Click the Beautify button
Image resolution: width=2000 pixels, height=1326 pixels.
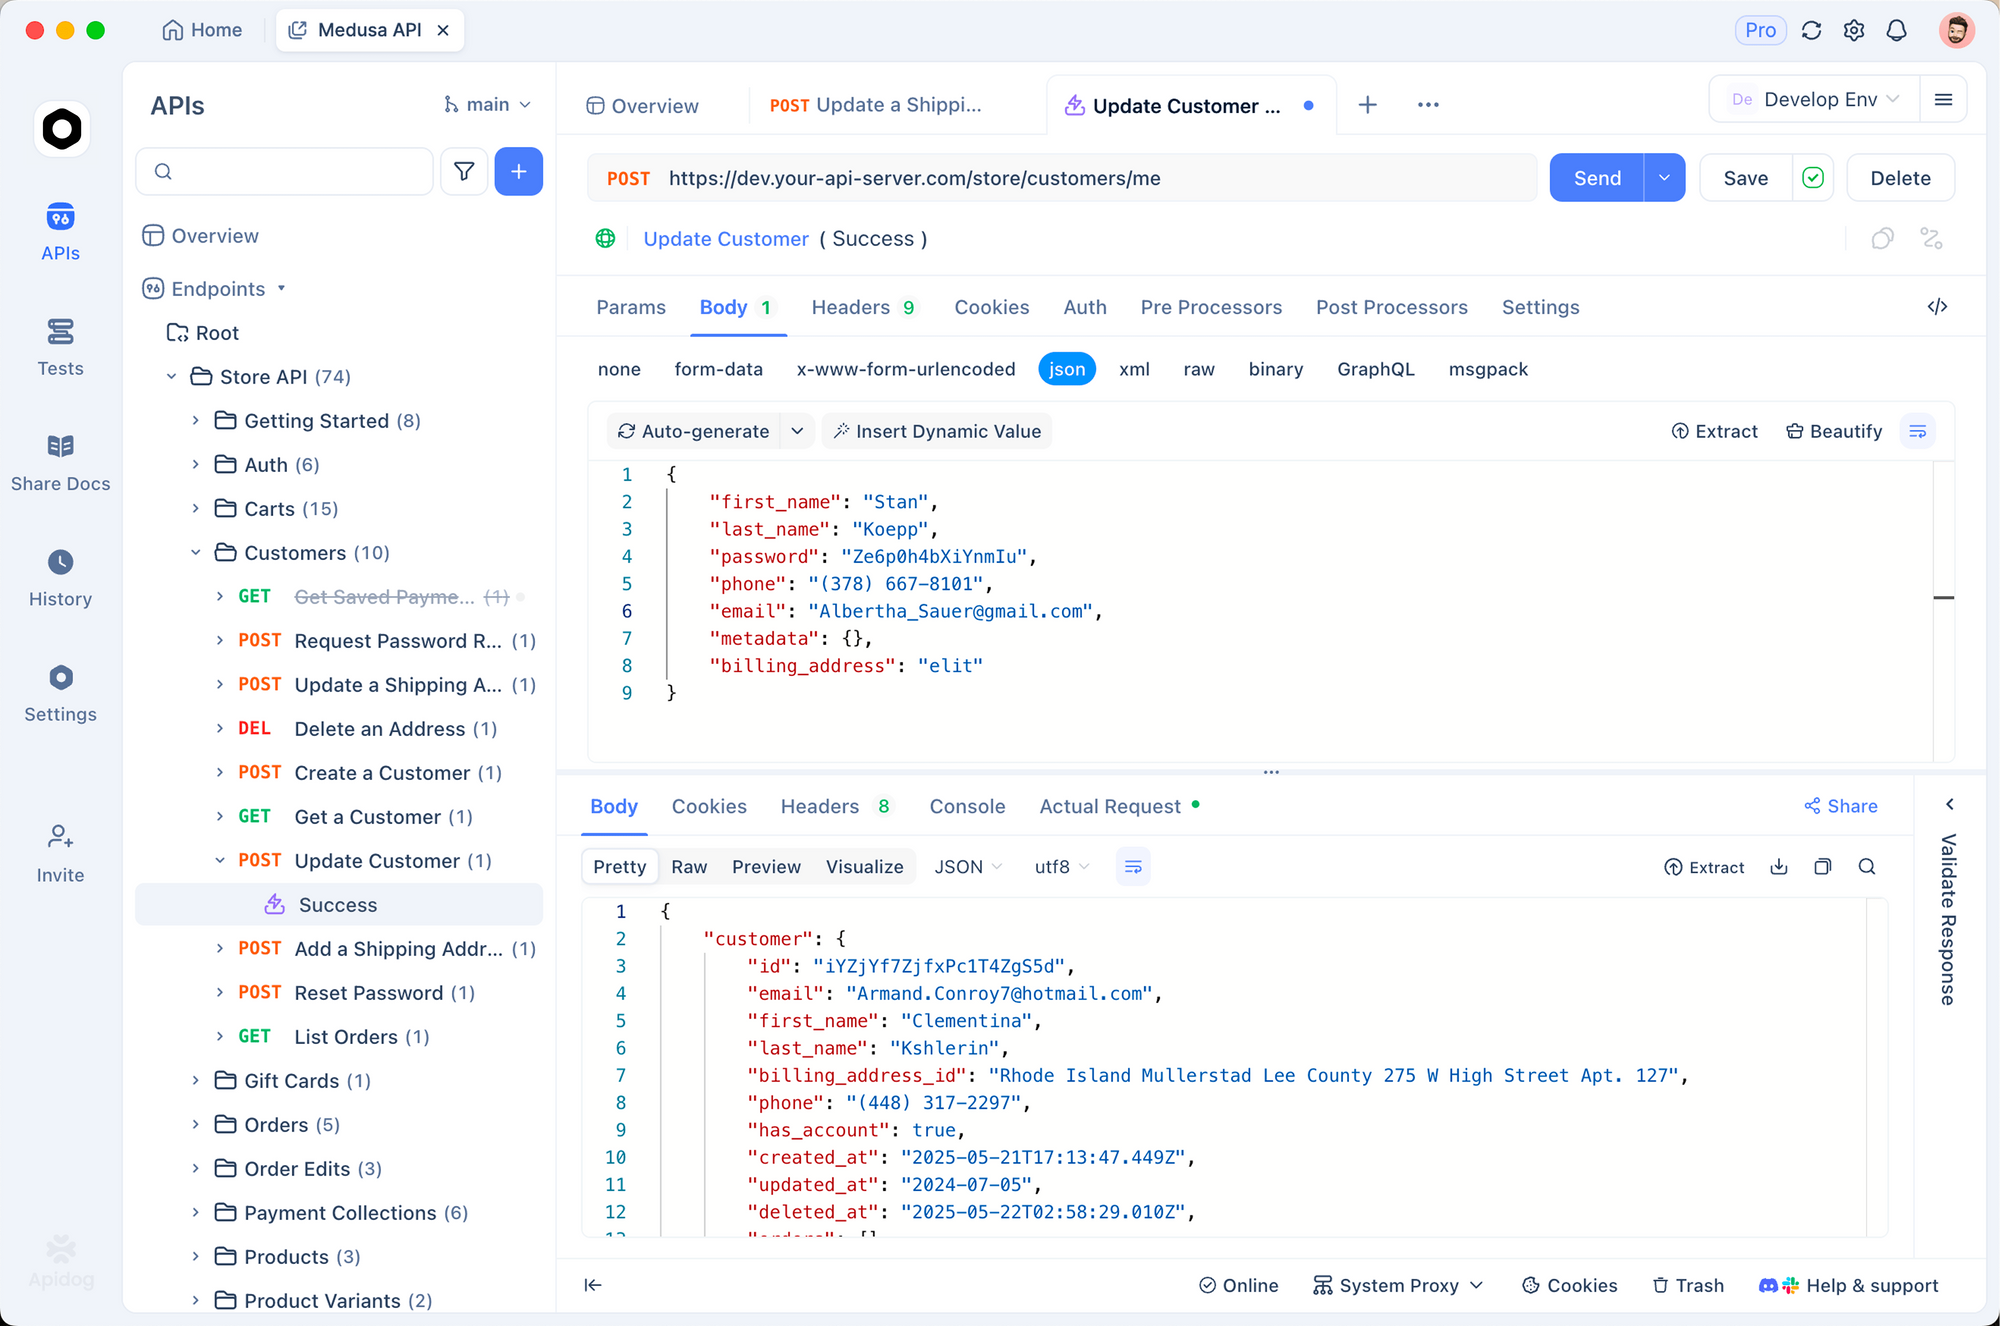1834,431
